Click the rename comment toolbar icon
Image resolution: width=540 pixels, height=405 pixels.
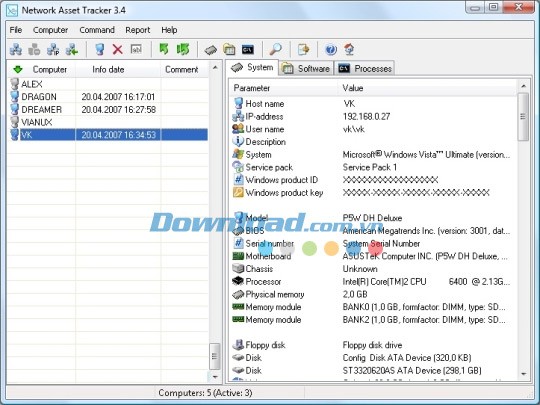(x=136, y=49)
